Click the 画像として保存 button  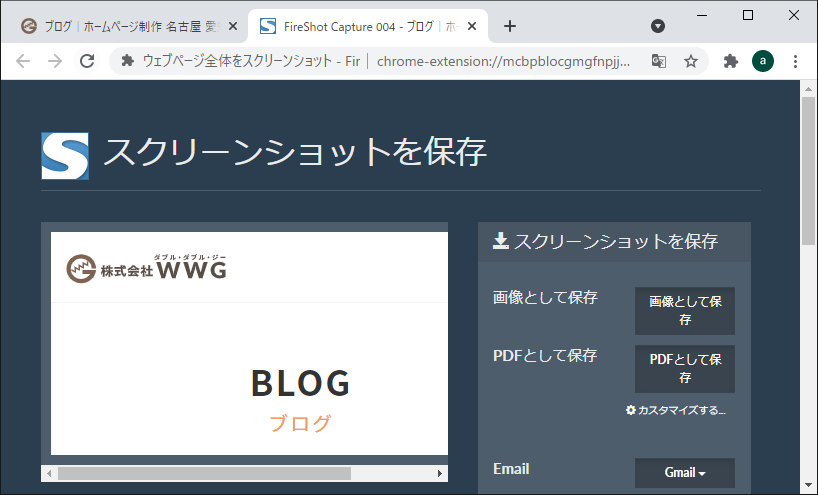[x=685, y=311]
